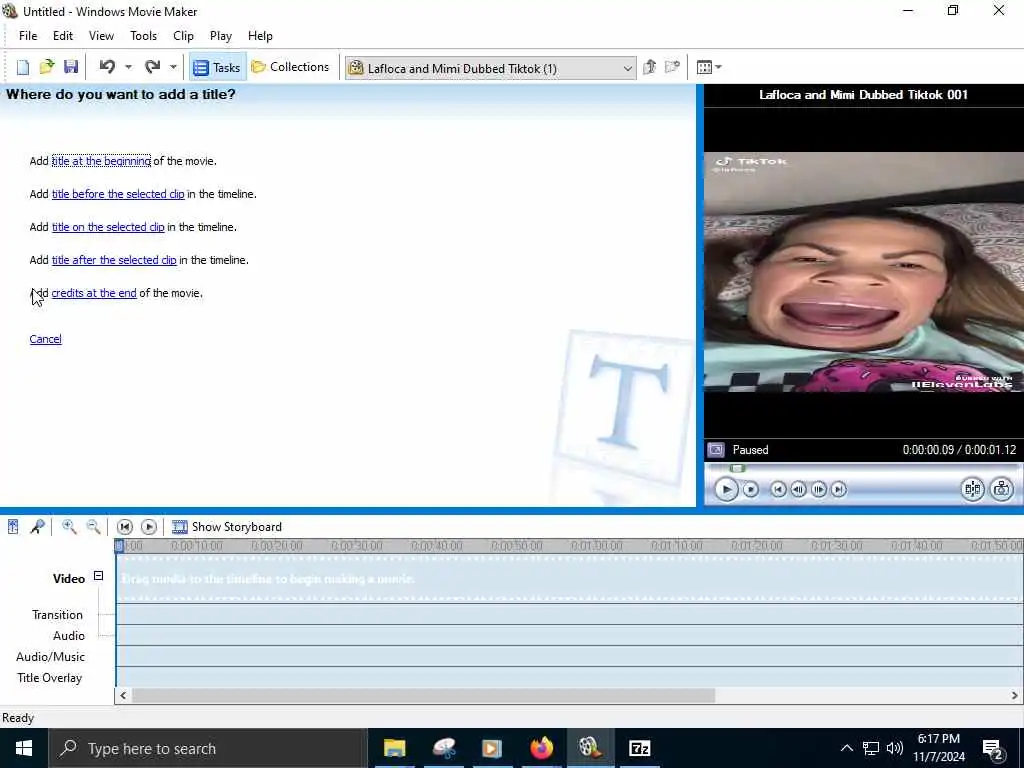Open the redo history dropdown arrow
Screen dimensions: 1024x768
click(173, 67)
